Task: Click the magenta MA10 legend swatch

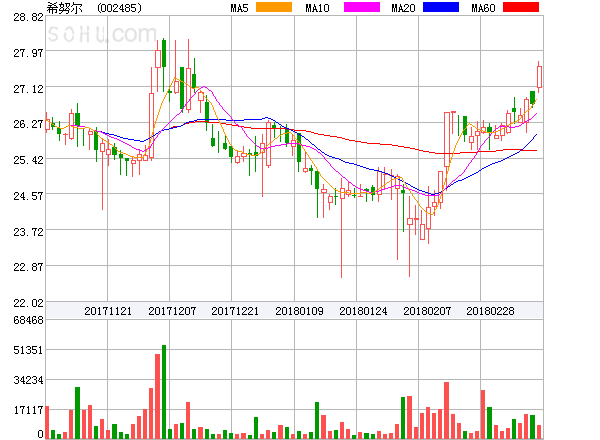Action: coord(362,7)
